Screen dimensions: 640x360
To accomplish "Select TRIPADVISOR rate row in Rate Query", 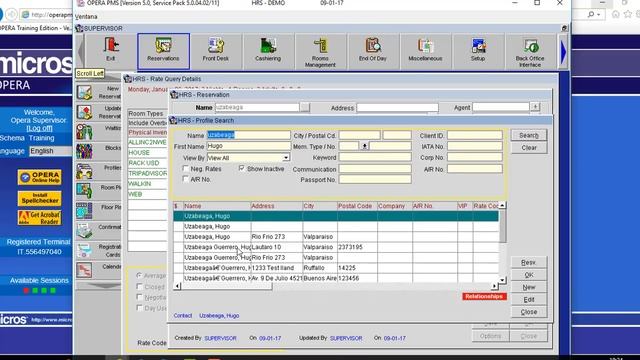I will click(147, 173).
